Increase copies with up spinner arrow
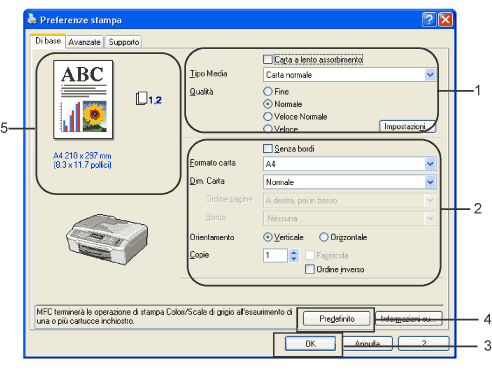Screen dimensions: 492x384 click(293, 252)
